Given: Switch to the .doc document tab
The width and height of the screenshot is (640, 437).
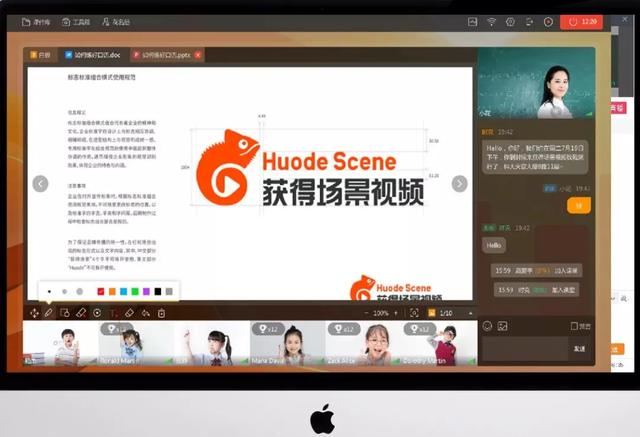Looking at the screenshot, I should point(93,55).
